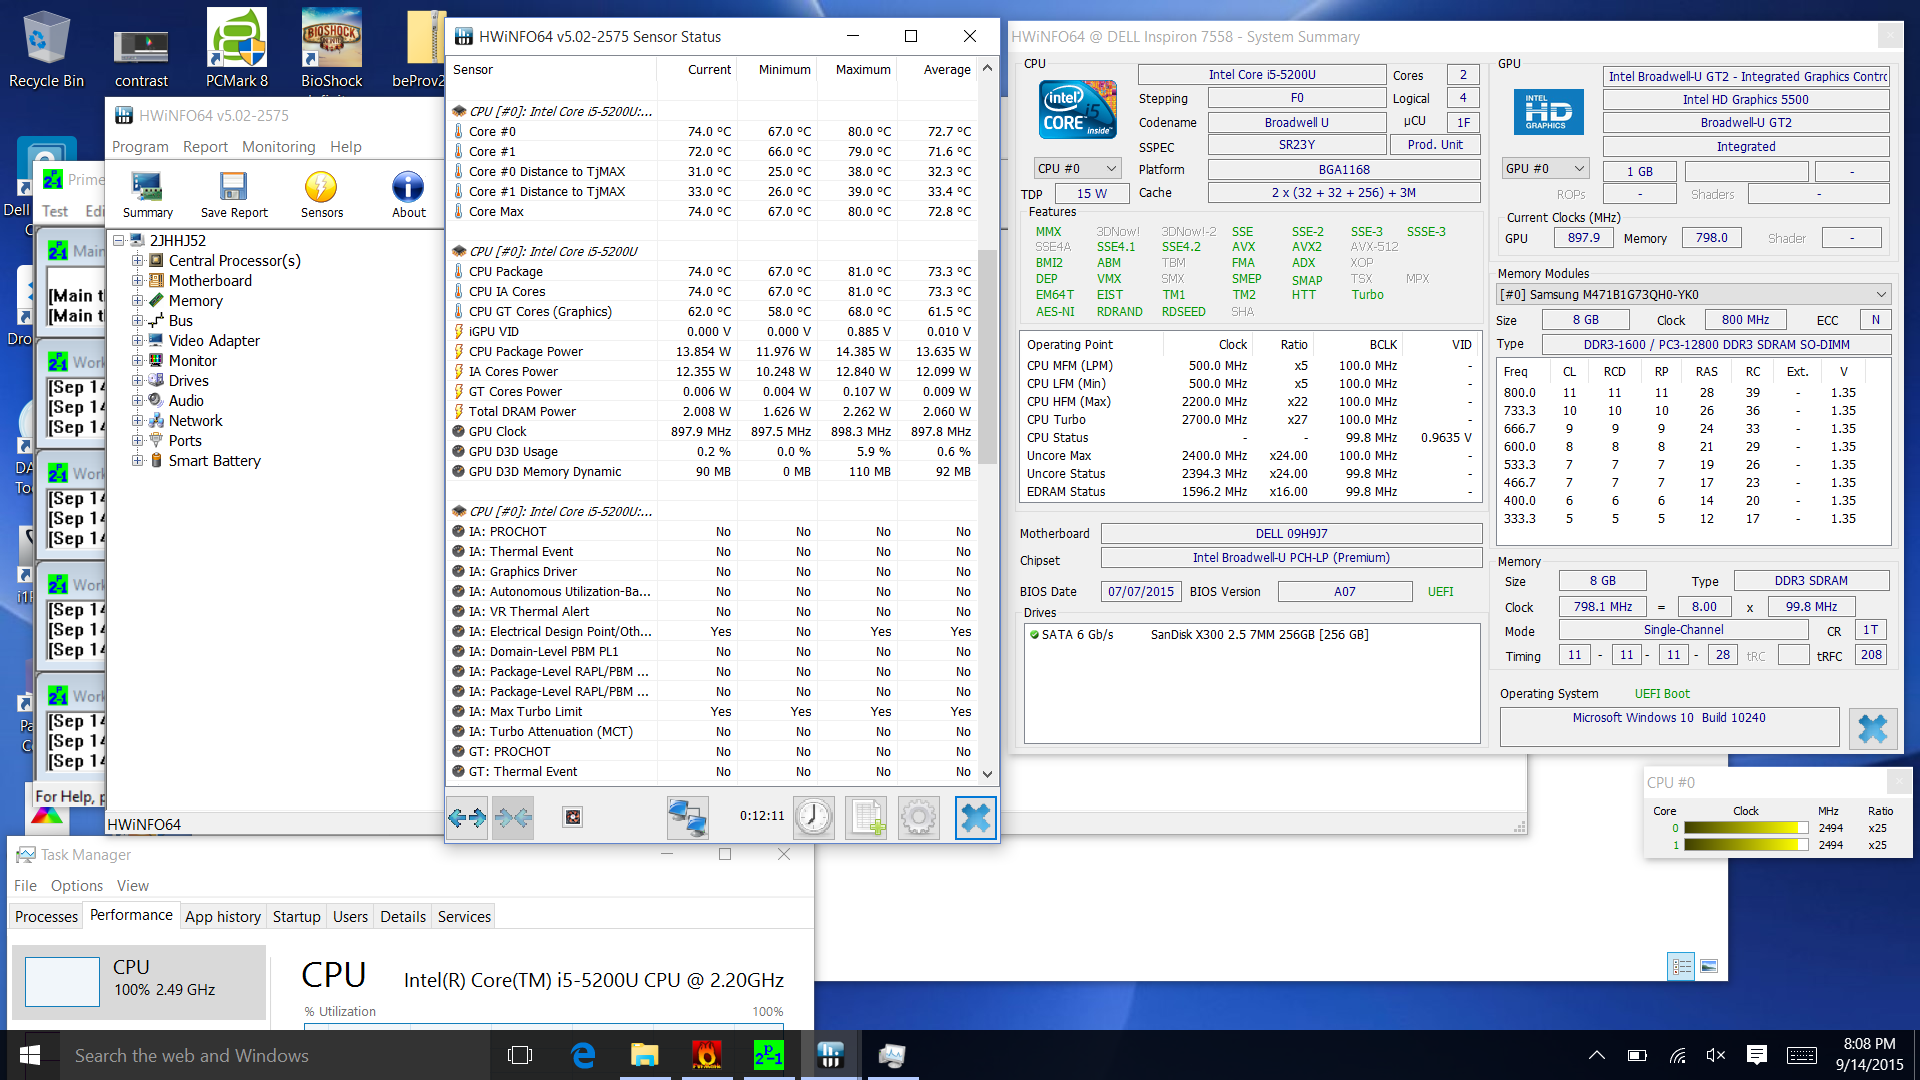Expand the Smart Battery tree node
Viewport: 1920px width, 1080px height.
(x=138, y=461)
